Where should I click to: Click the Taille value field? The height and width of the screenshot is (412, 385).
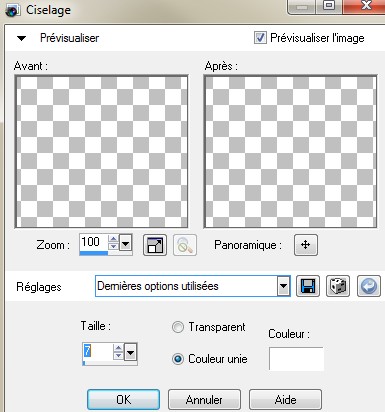coord(97,351)
